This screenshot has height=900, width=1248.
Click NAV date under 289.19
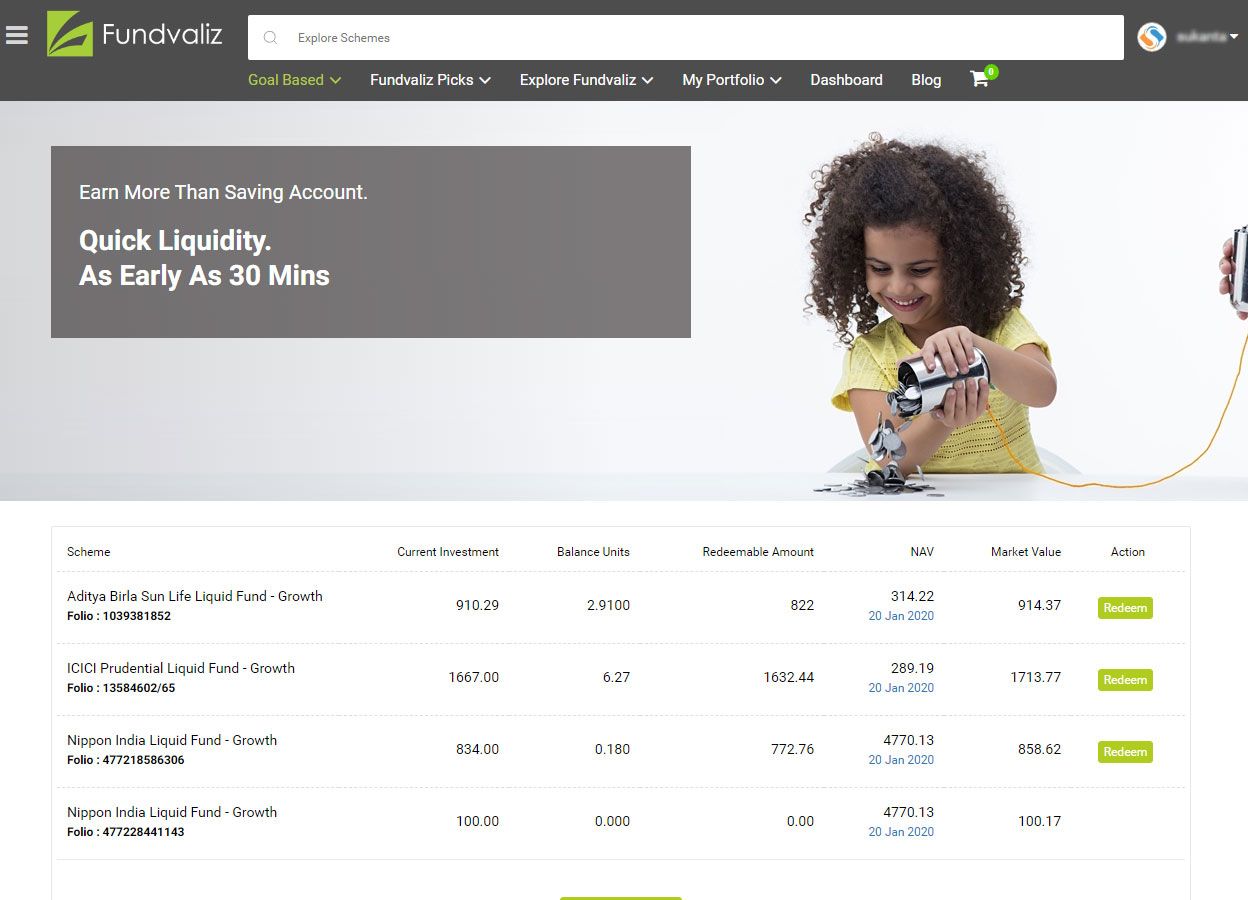pos(901,688)
